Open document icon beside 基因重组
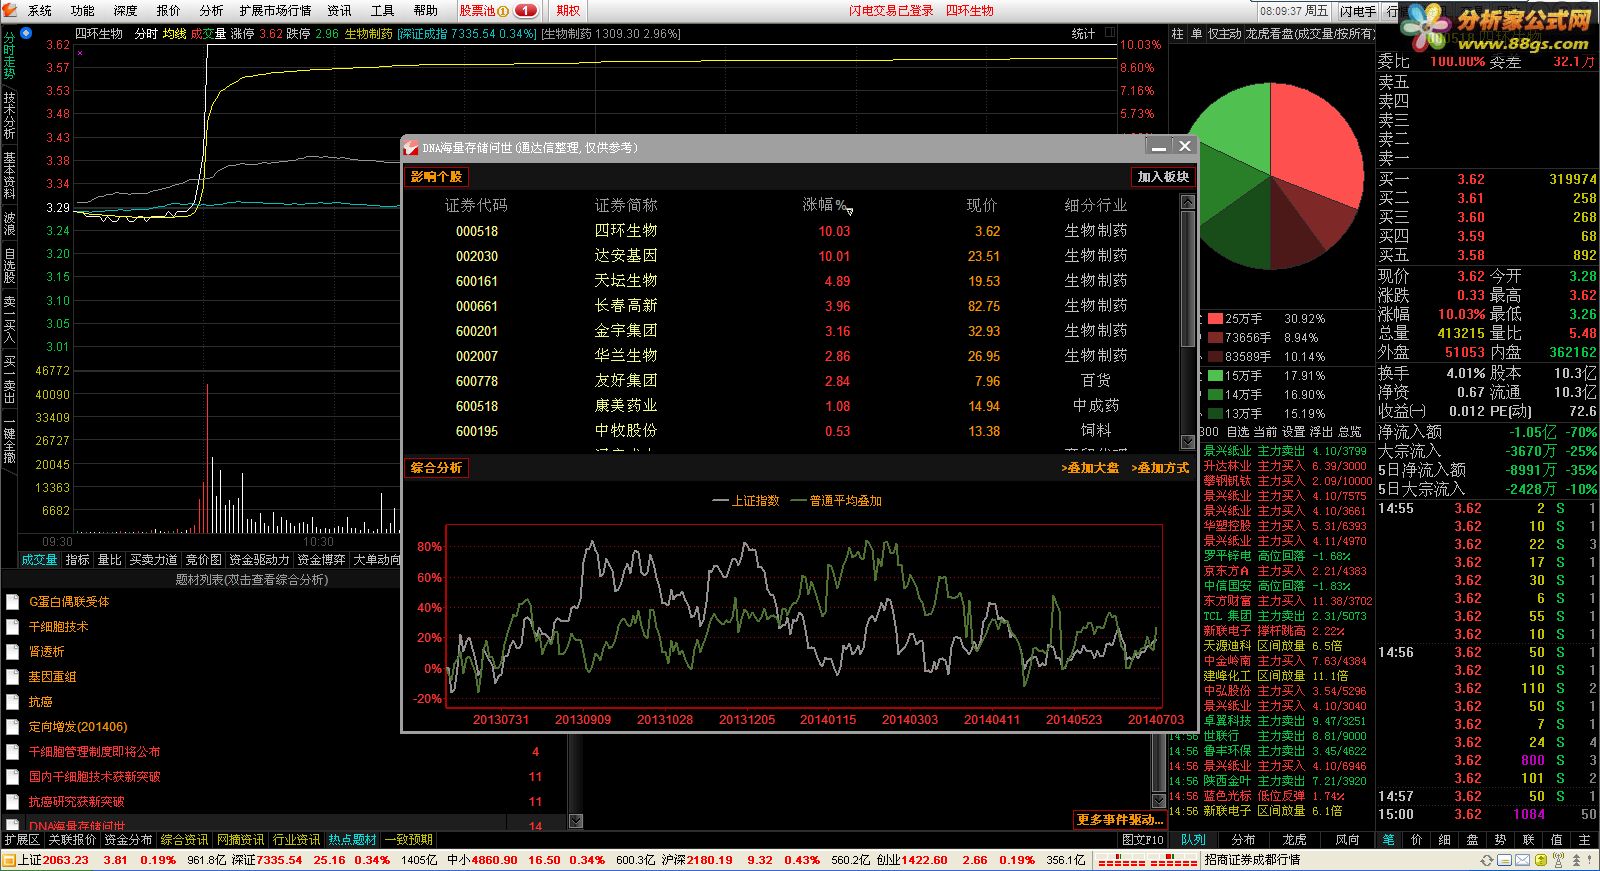This screenshot has height=871, width=1600. point(13,677)
